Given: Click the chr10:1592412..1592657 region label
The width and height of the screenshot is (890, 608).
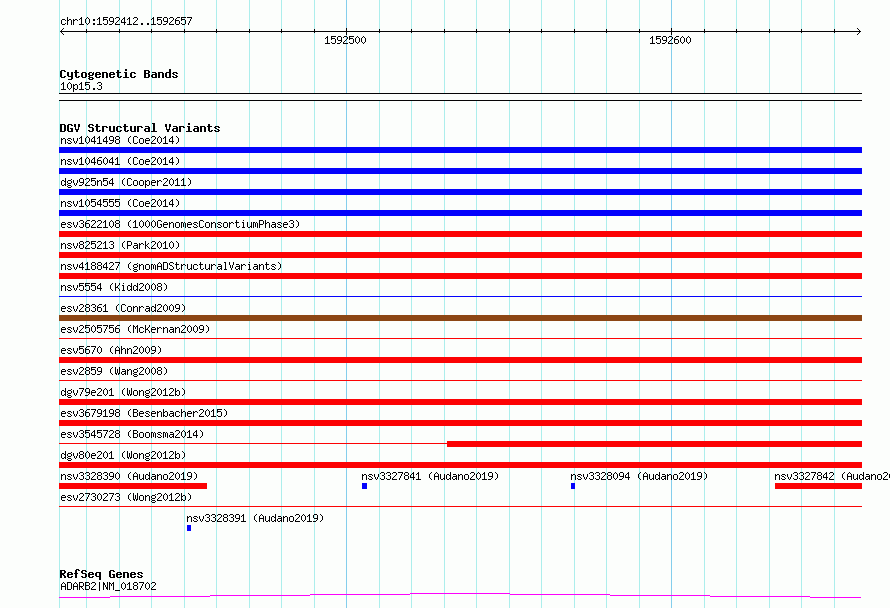Looking at the screenshot, I should tap(126, 22).
